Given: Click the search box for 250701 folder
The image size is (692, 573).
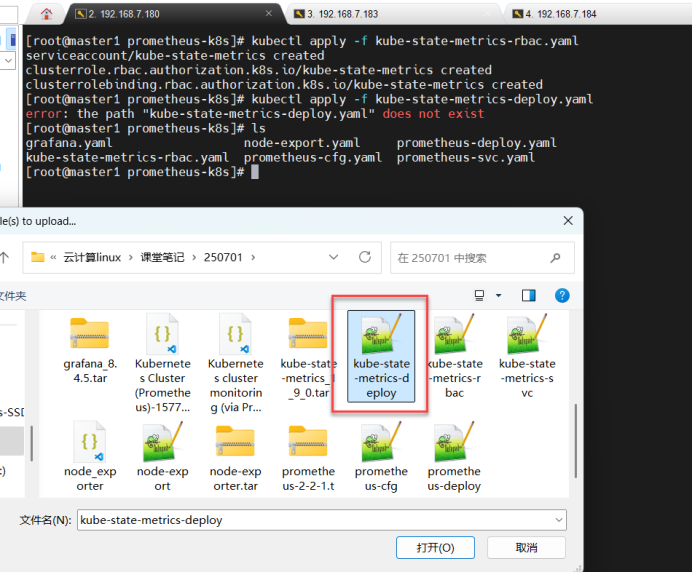Looking at the screenshot, I should pos(480,257).
